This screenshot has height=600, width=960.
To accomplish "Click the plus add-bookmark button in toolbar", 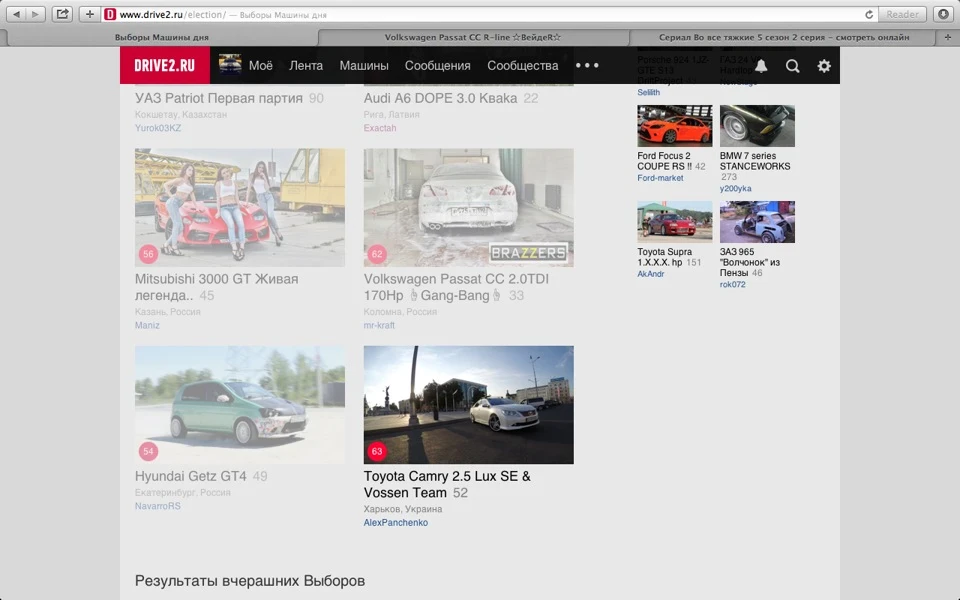I will pos(89,14).
